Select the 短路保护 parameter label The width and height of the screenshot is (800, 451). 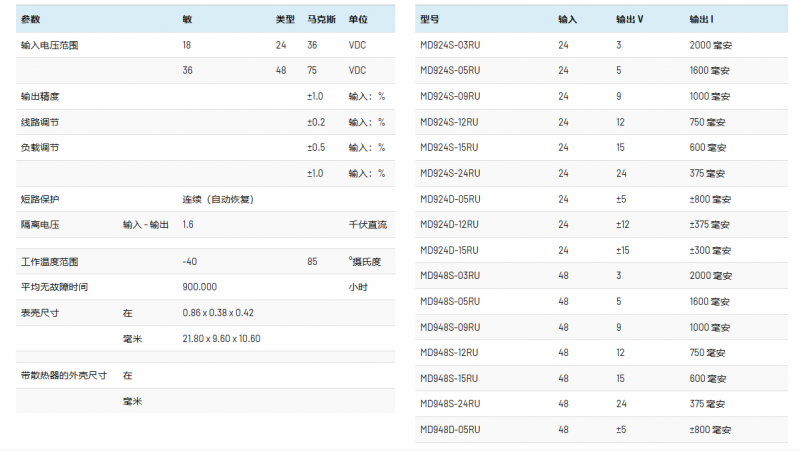40,199
